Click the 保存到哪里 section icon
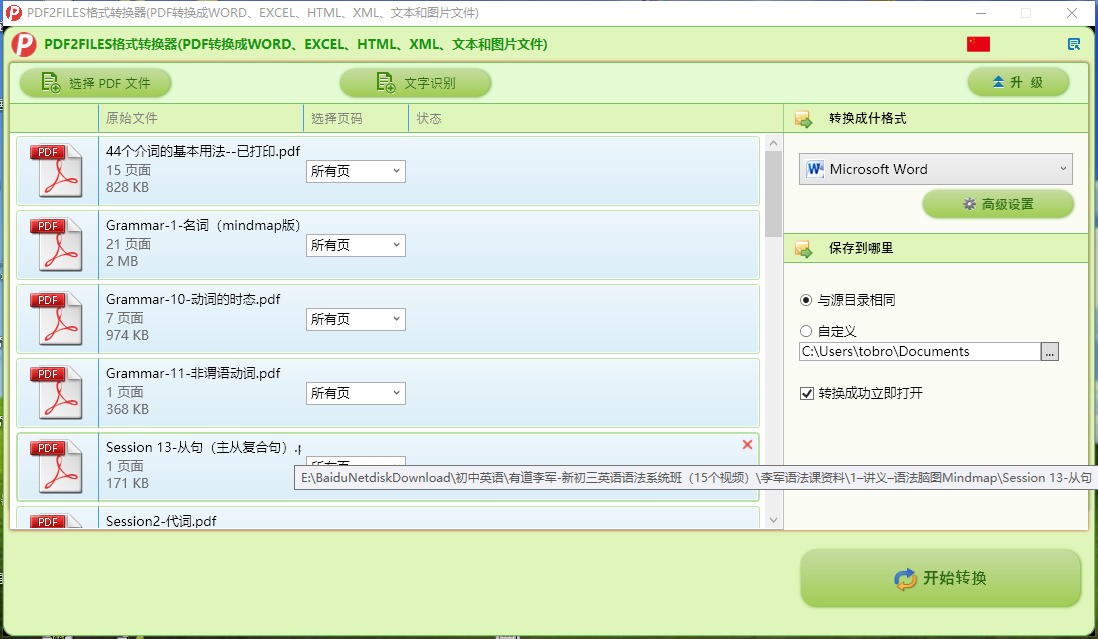Viewport: 1098px width, 639px height. tap(803, 248)
